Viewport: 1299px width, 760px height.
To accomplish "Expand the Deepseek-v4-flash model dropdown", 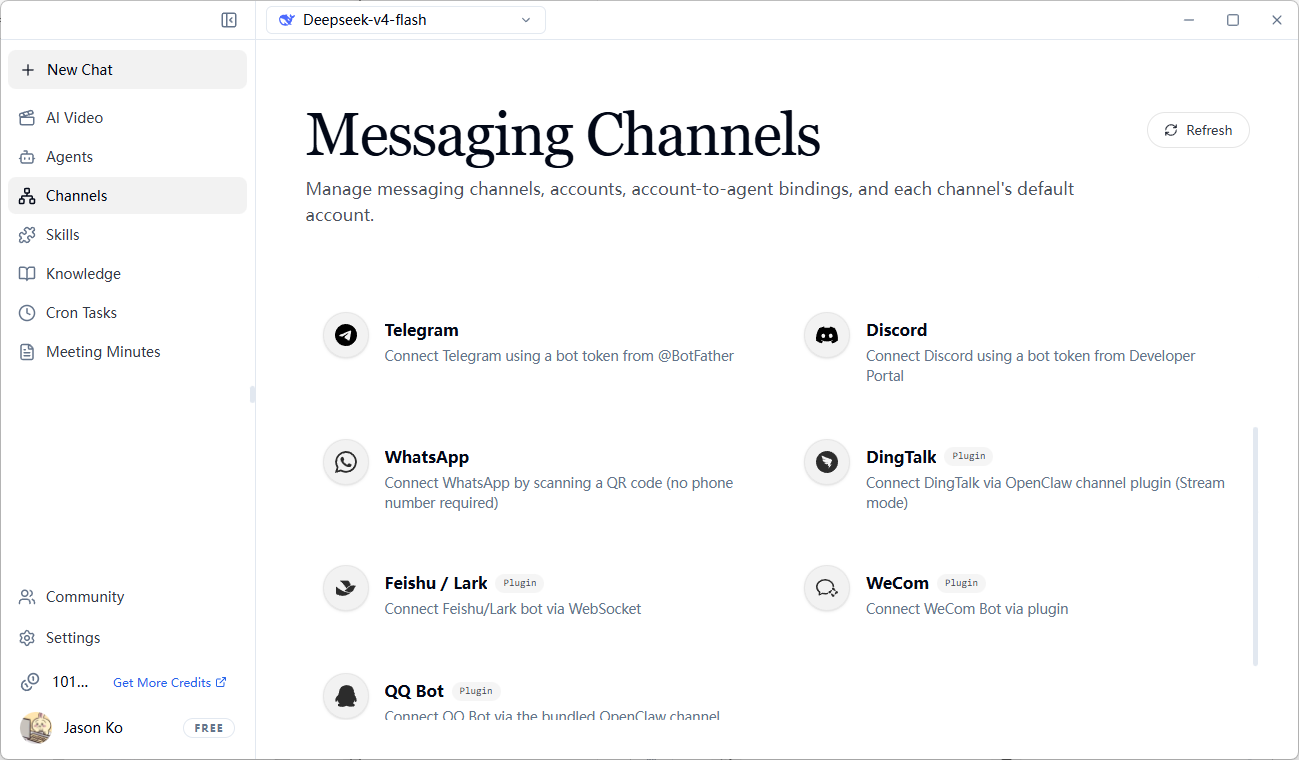I will coord(406,20).
